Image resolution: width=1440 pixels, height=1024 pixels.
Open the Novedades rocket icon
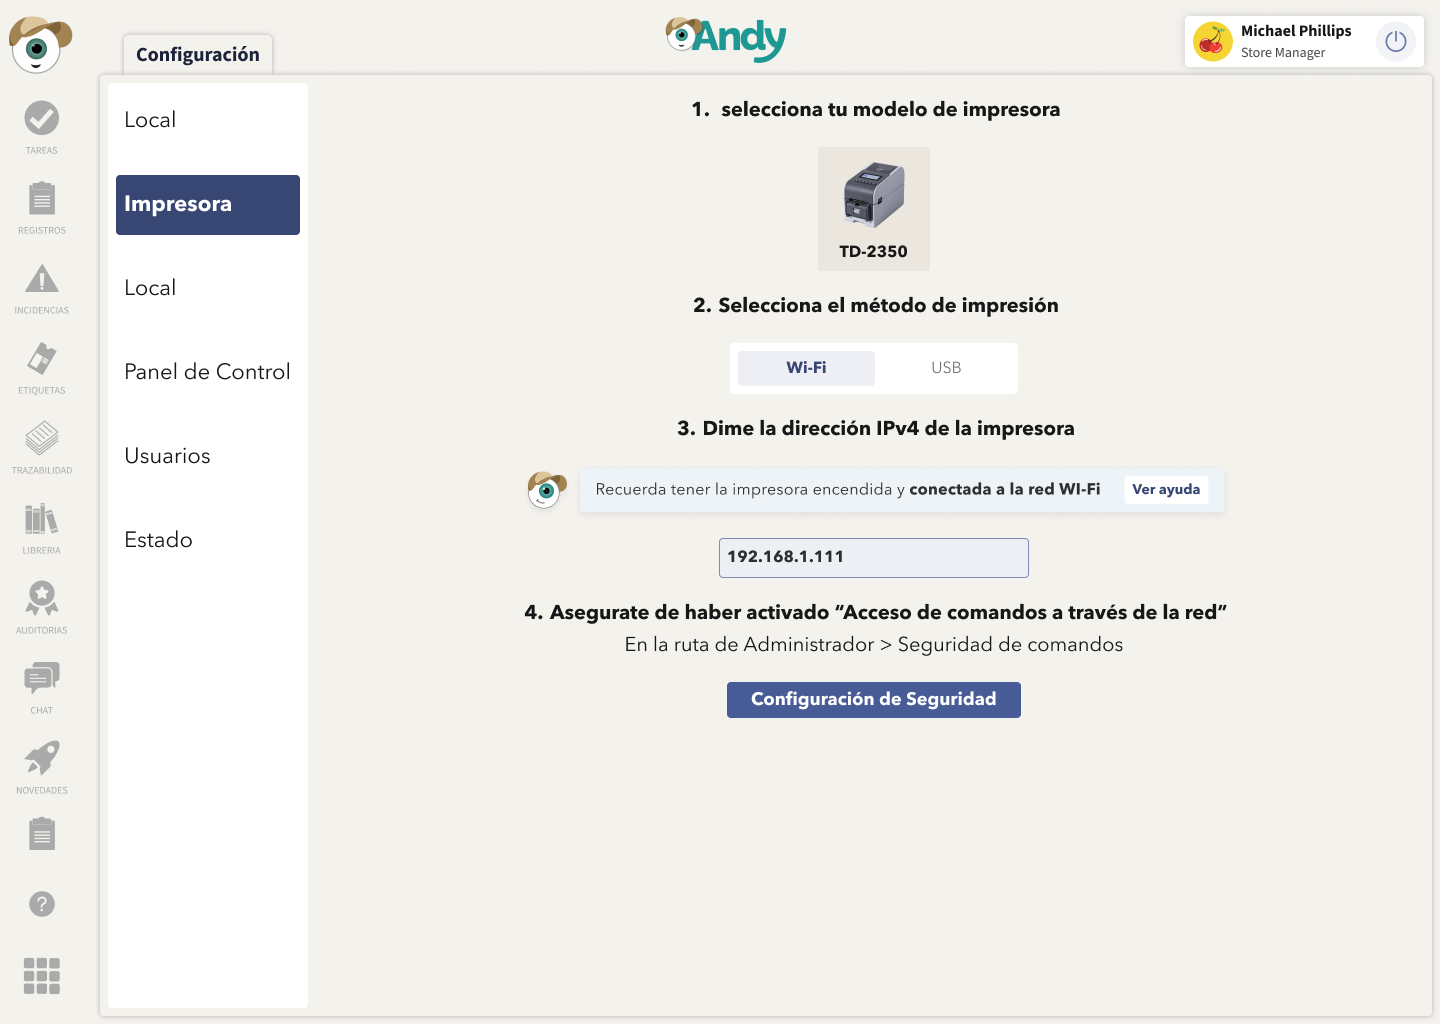[x=41, y=758]
